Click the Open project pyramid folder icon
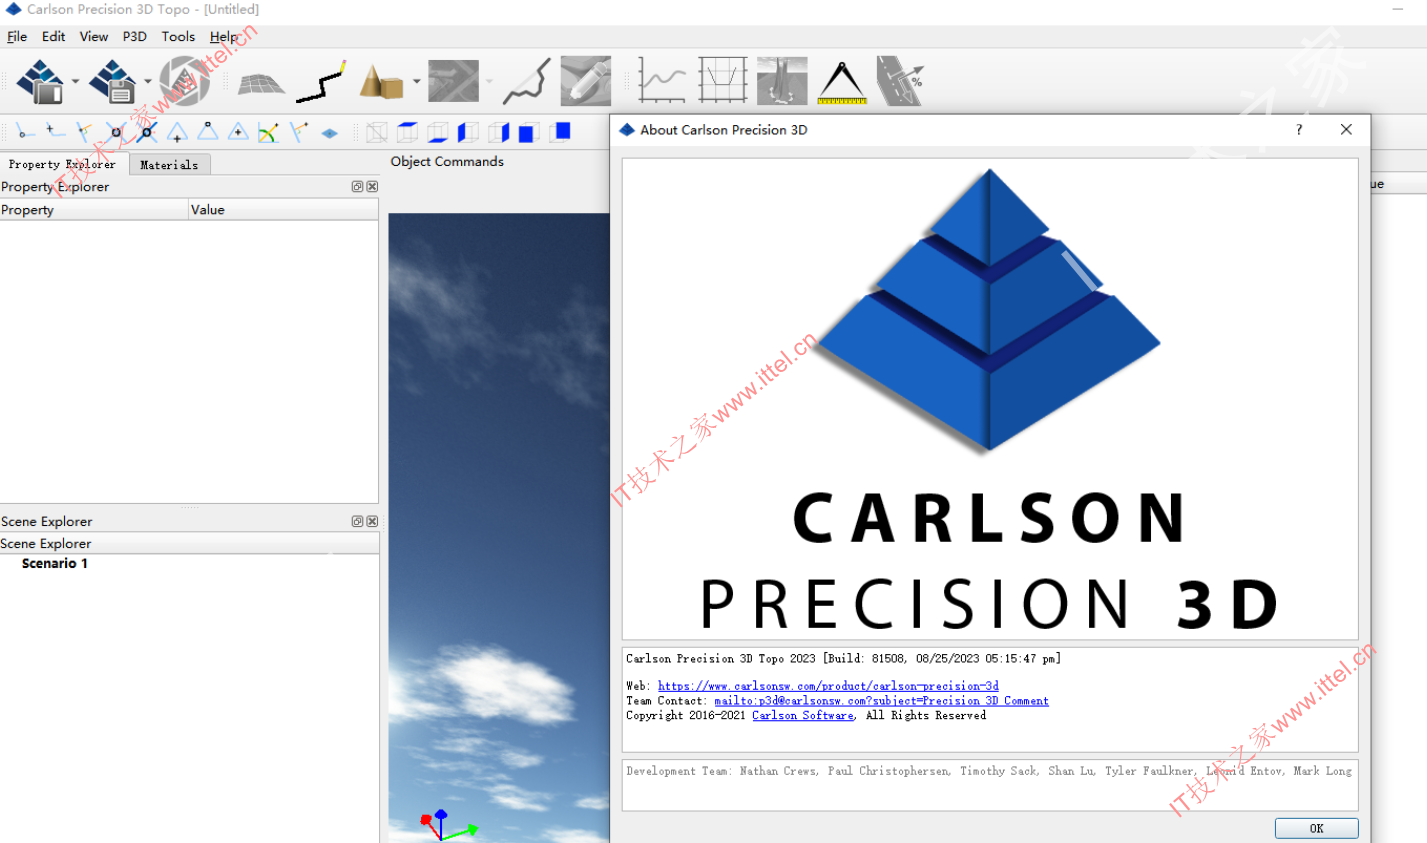This screenshot has width=1427, height=843. pyautogui.click(x=41, y=81)
